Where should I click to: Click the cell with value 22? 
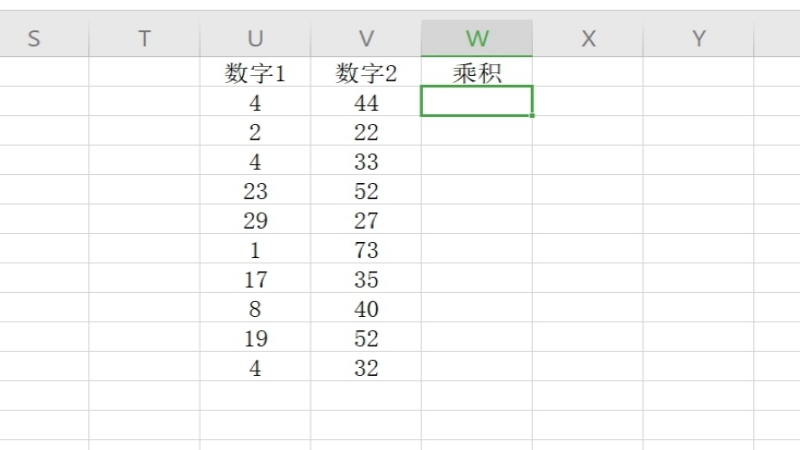point(366,132)
